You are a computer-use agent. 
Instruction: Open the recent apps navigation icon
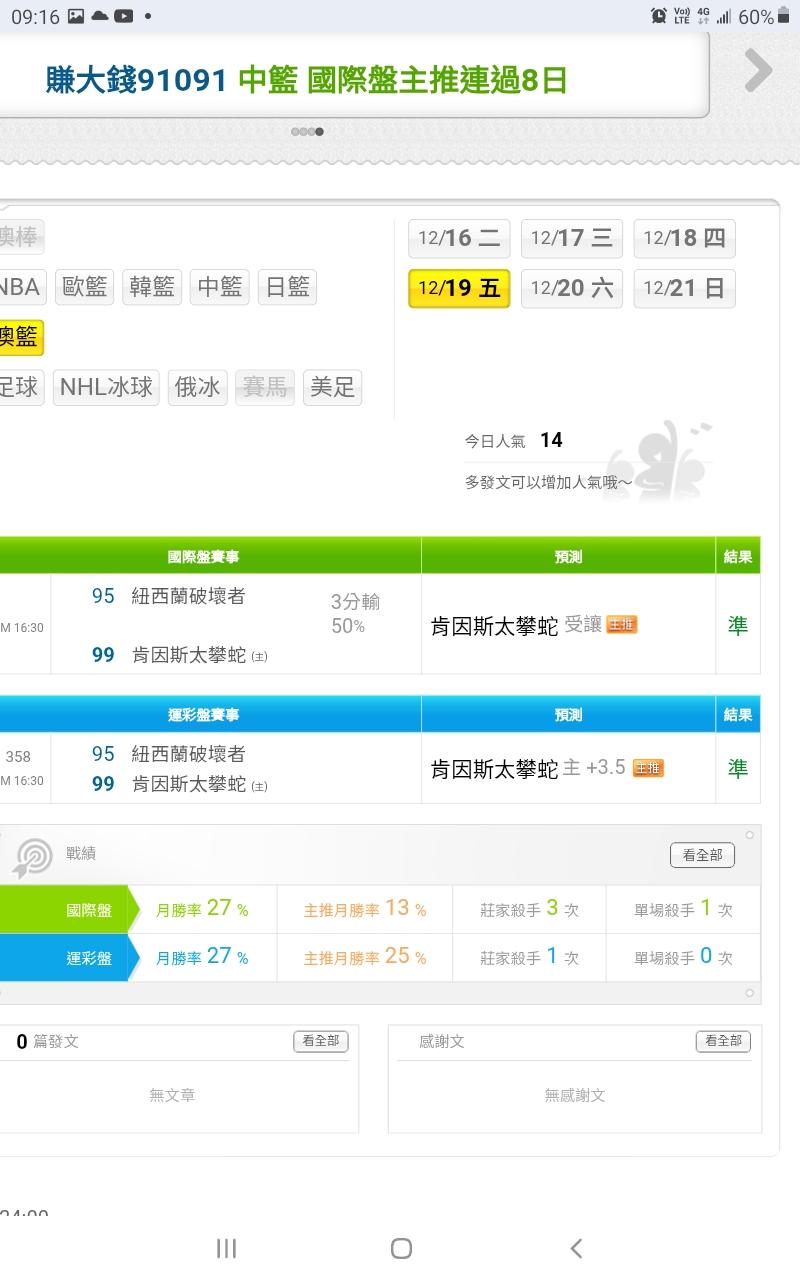[x=226, y=1247]
